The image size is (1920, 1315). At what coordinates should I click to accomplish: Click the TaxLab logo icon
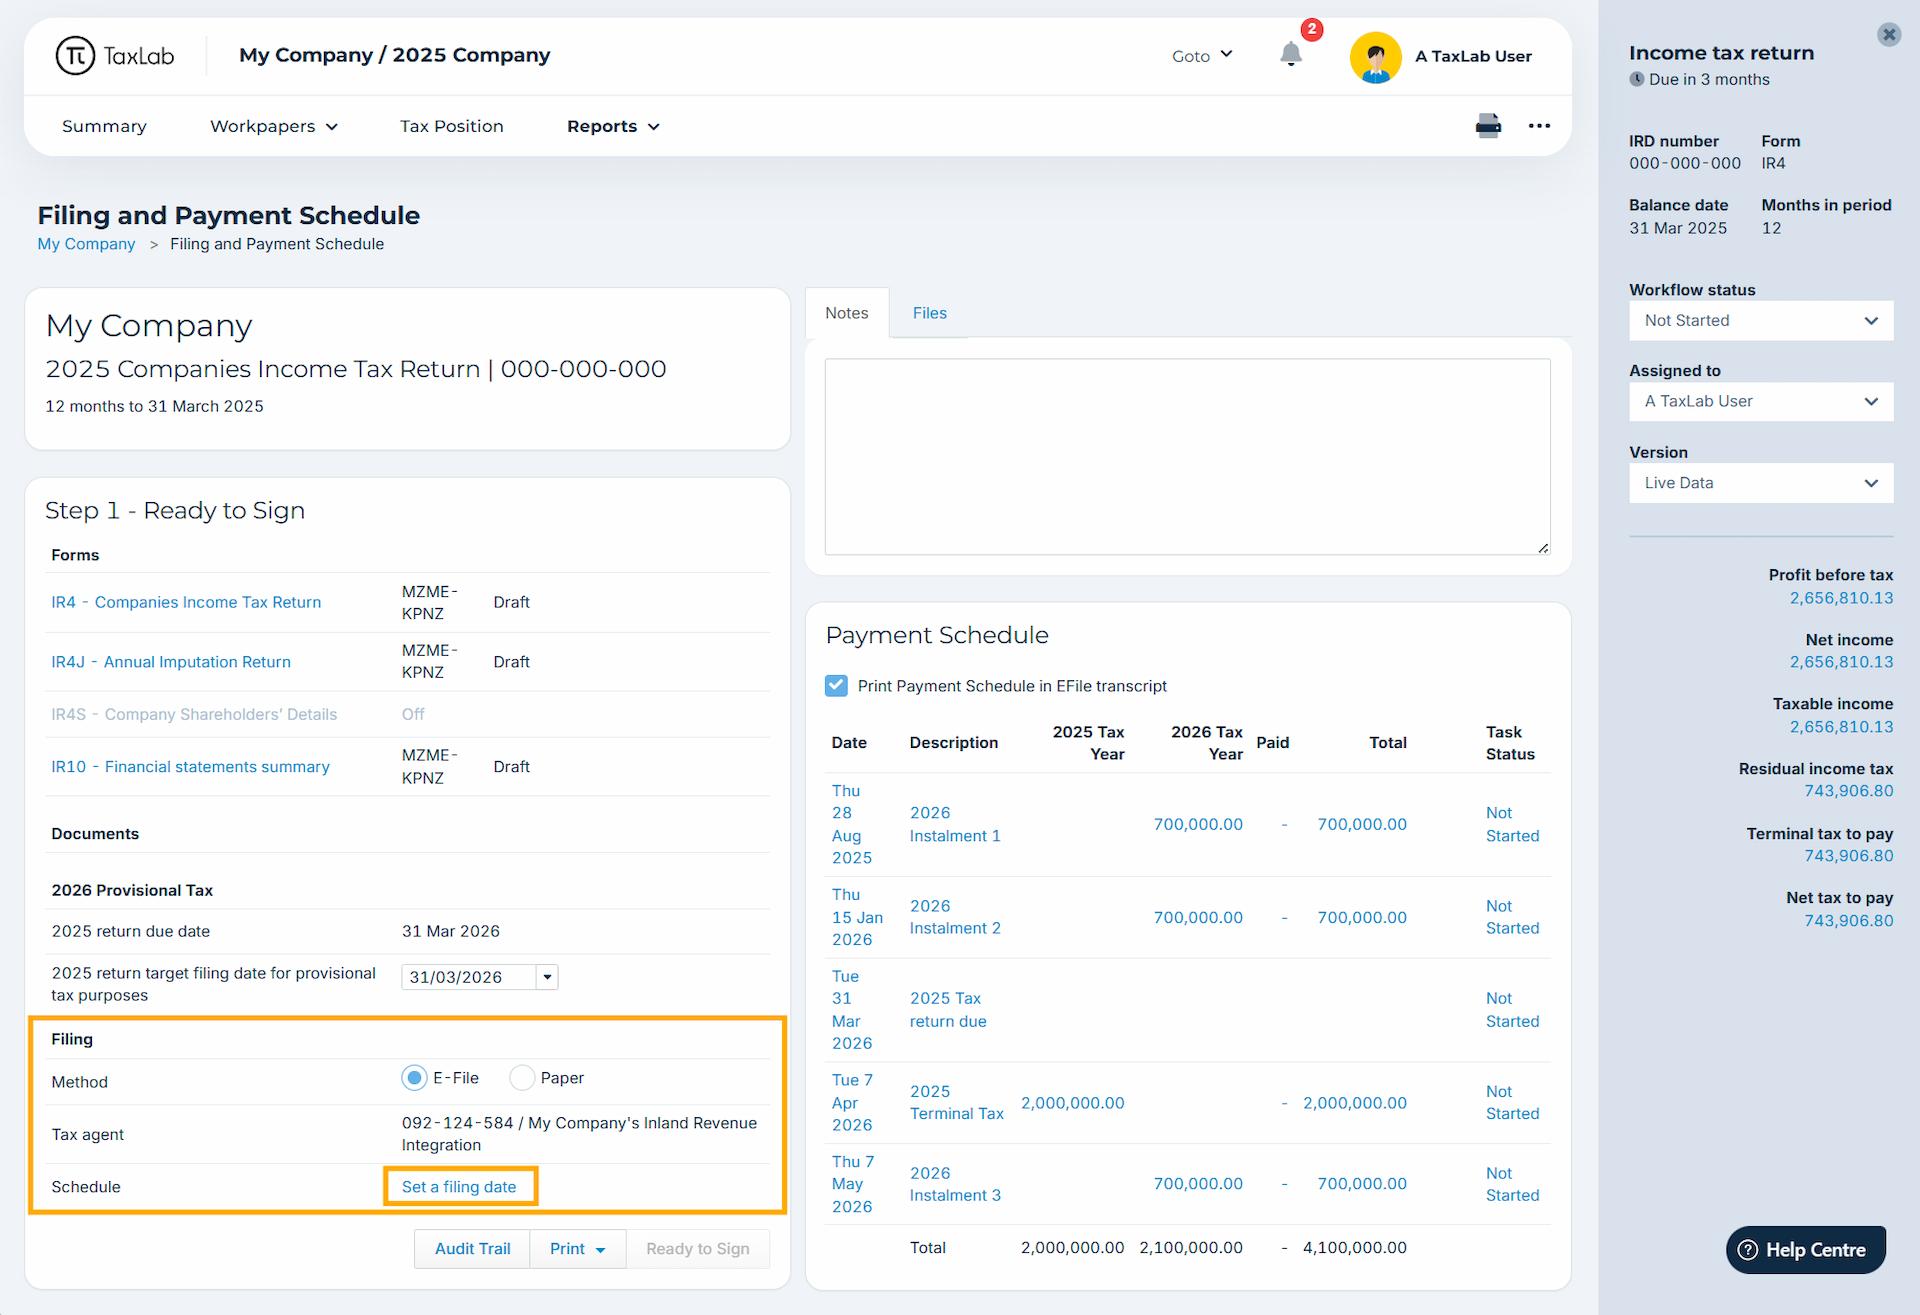pyautogui.click(x=75, y=56)
